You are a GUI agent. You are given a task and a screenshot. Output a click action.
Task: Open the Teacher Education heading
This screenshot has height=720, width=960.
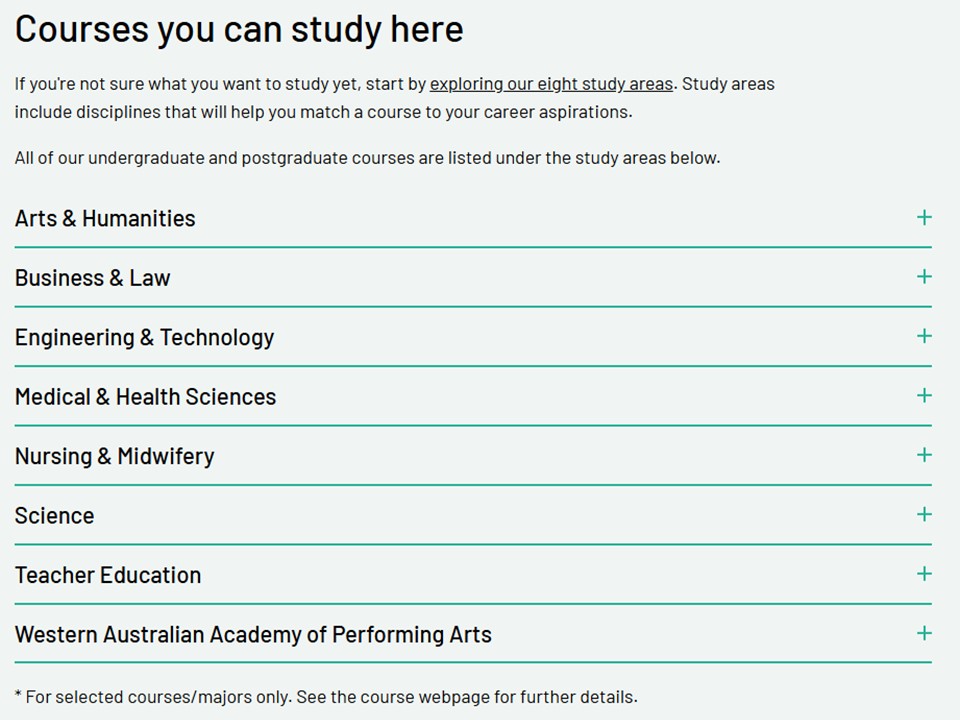(108, 575)
